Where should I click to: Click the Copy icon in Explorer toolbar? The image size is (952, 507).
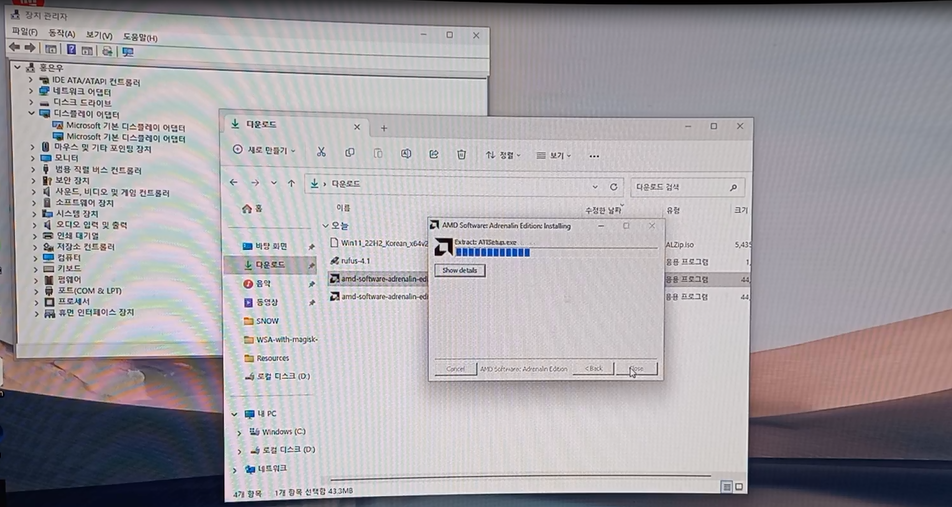(x=350, y=153)
